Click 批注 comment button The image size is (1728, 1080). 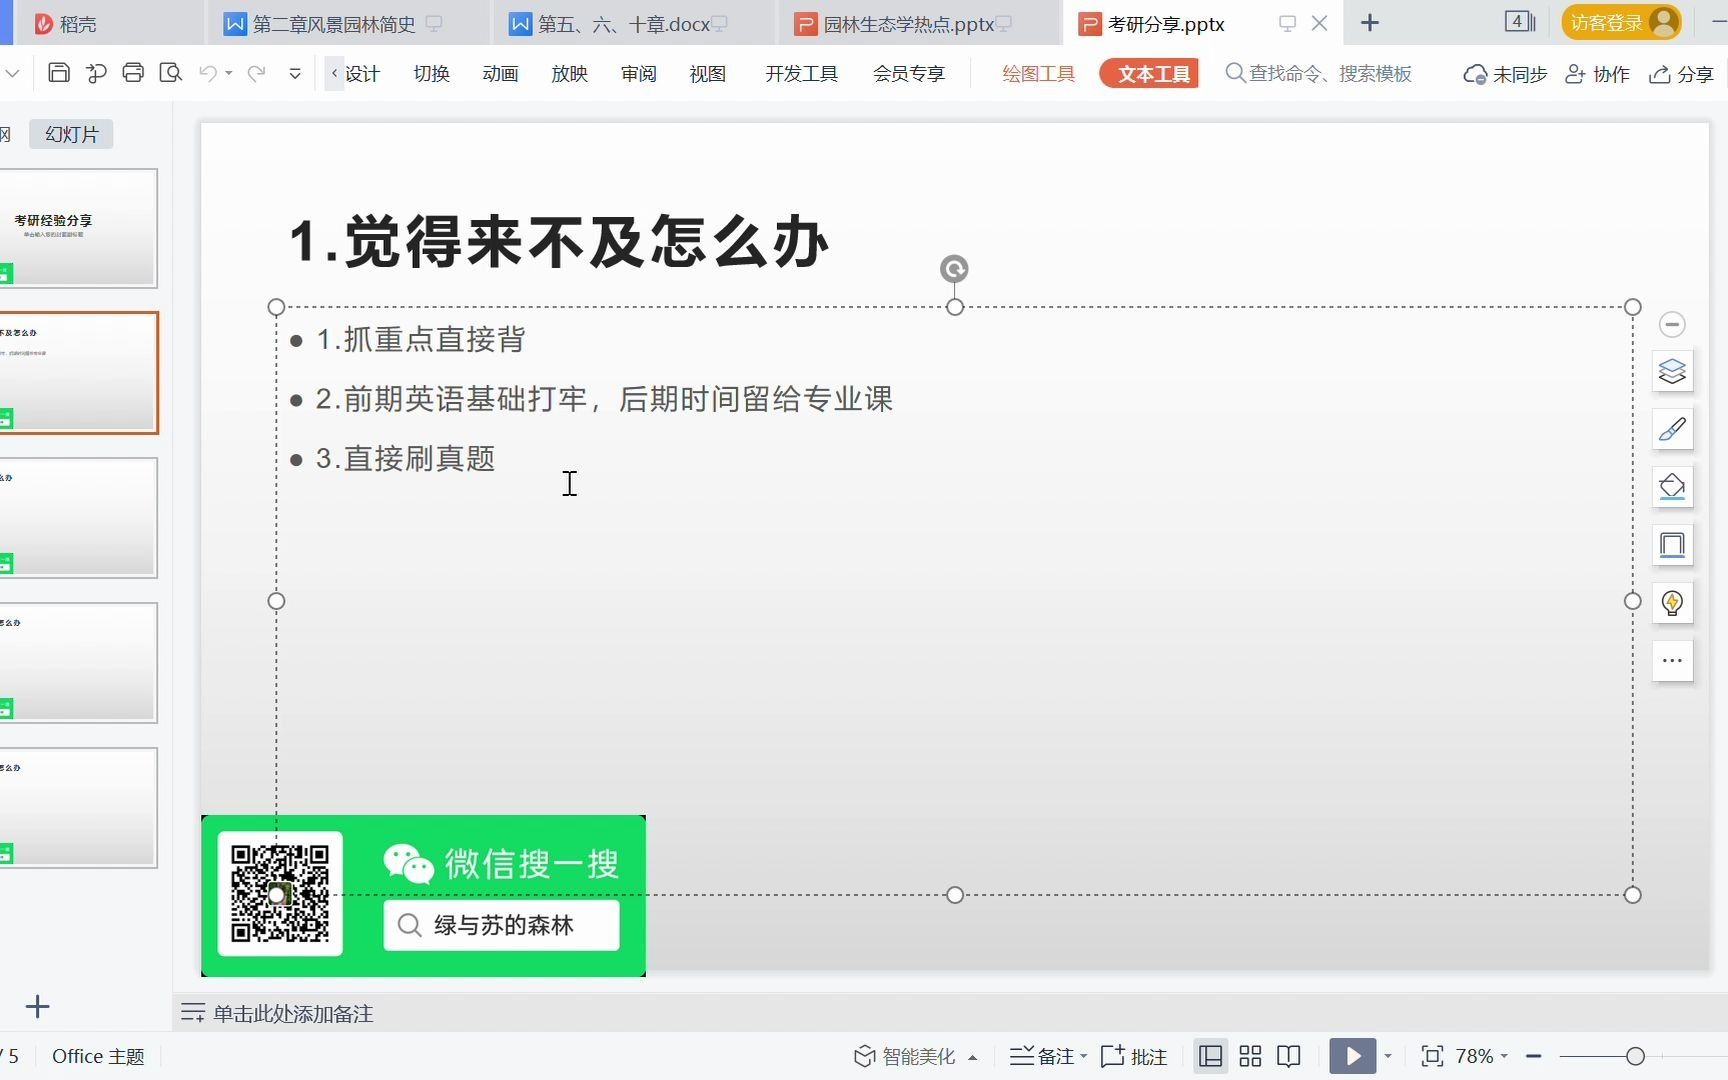1134,1056
